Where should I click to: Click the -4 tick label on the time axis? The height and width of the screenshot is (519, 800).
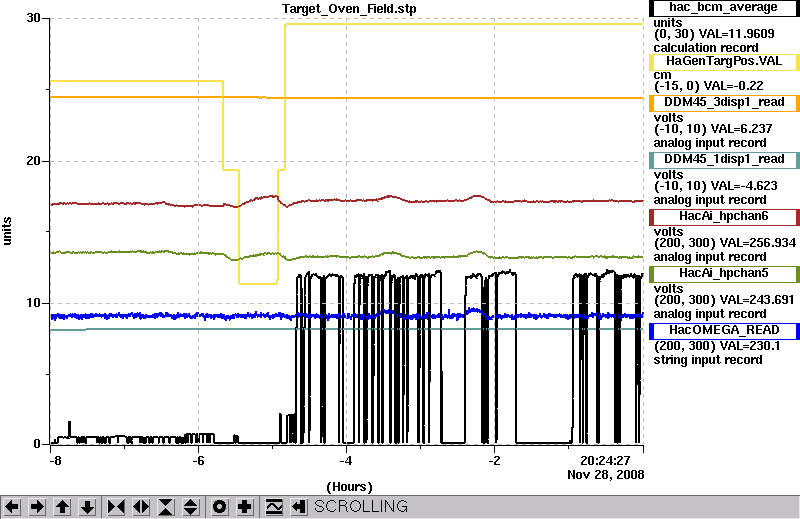pyautogui.click(x=346, y=461)
